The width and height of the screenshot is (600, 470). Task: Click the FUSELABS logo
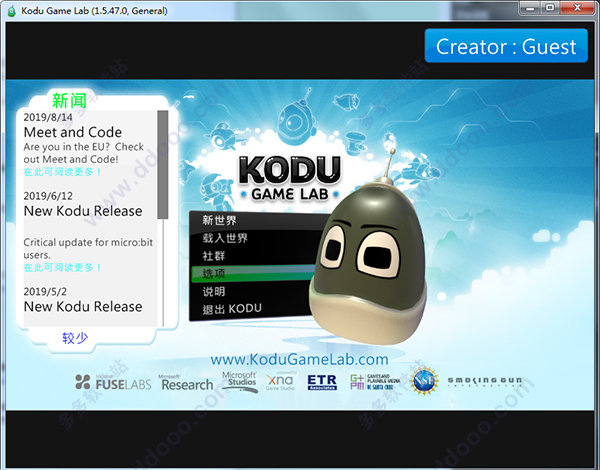click(113, 382)
